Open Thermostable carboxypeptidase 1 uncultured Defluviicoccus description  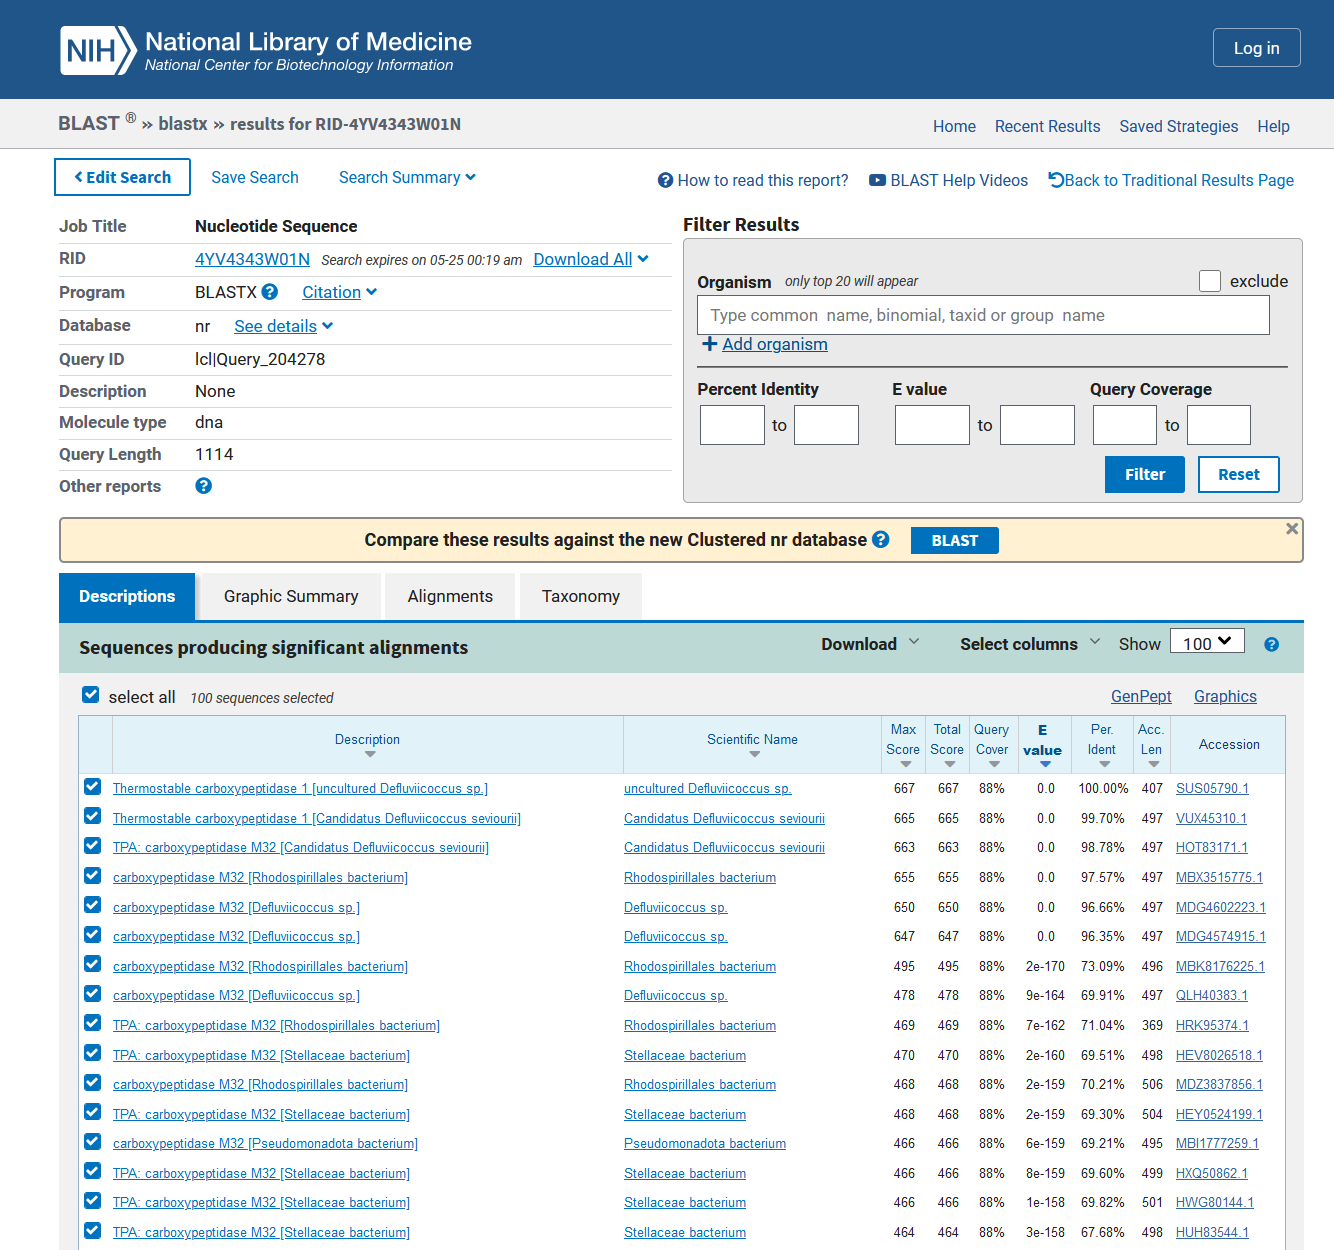(300, 789)
